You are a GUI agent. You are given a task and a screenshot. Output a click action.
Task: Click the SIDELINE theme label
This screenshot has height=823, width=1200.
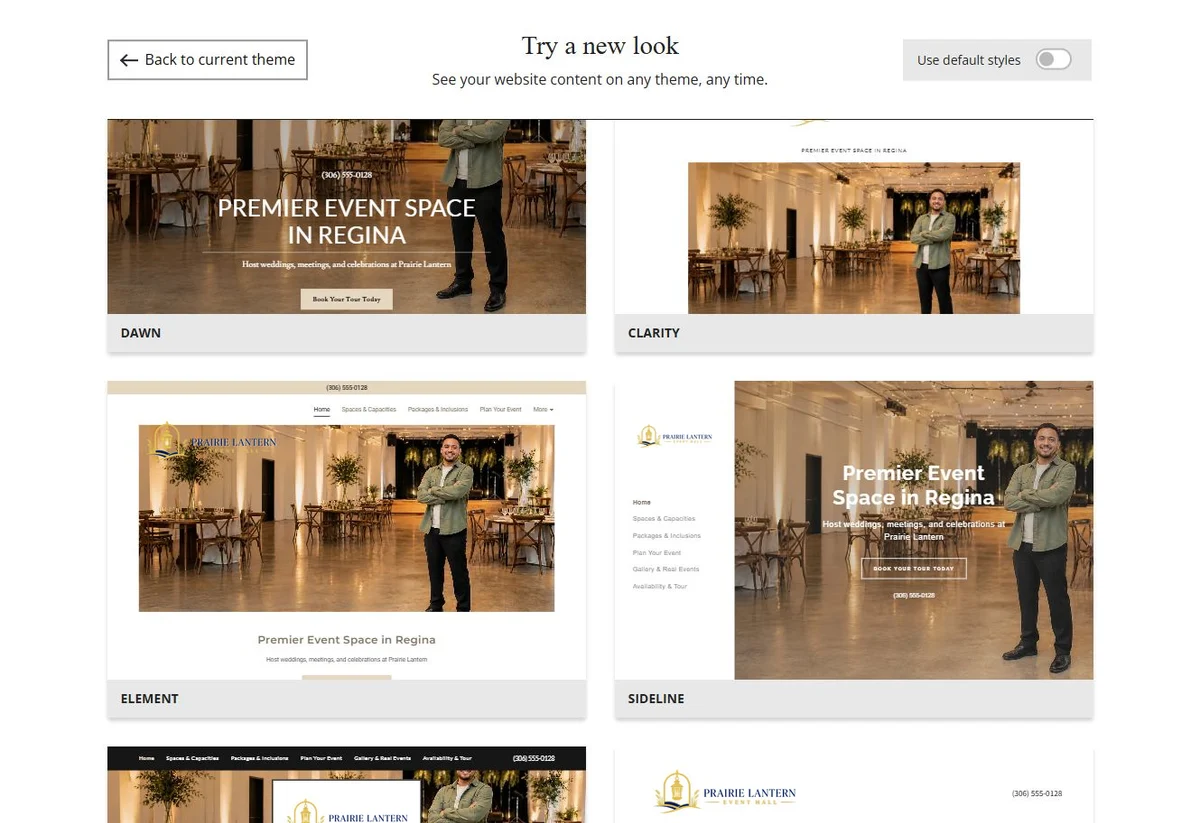click(656, 699)
